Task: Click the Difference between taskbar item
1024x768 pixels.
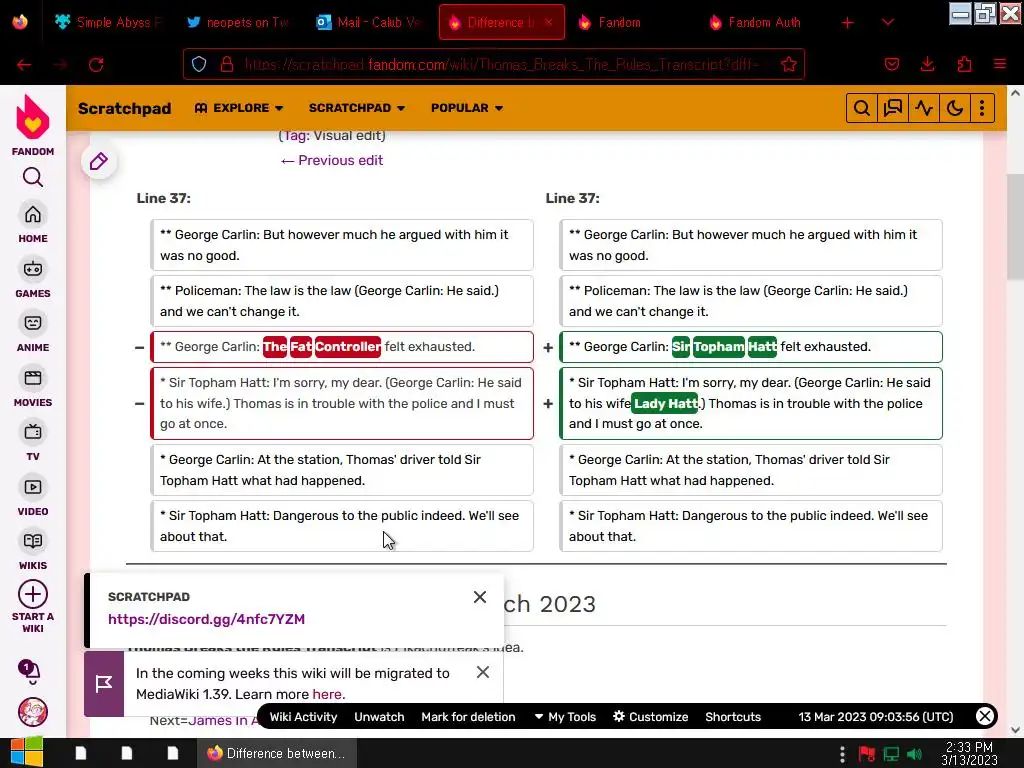Action: click(x=276, y=753)
